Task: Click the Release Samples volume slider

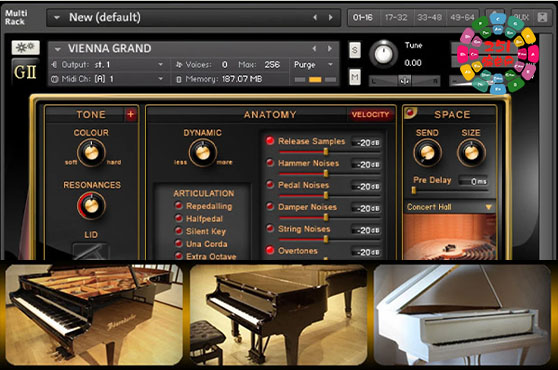Action: tap(329, 152)
